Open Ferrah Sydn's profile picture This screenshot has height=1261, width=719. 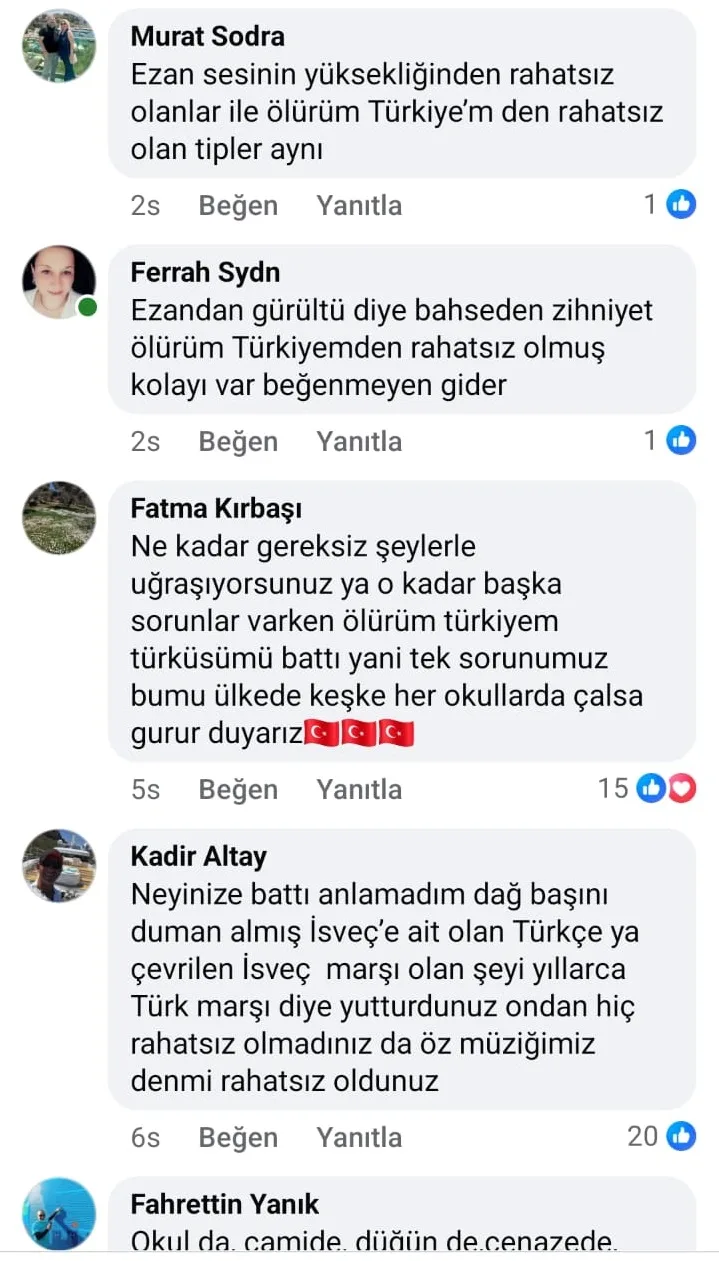coord(59,282)
